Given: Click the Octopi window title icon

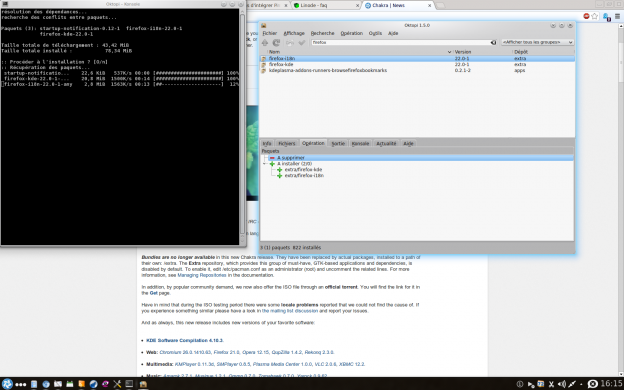Looking at the screenshot, I should click(263, 25).
